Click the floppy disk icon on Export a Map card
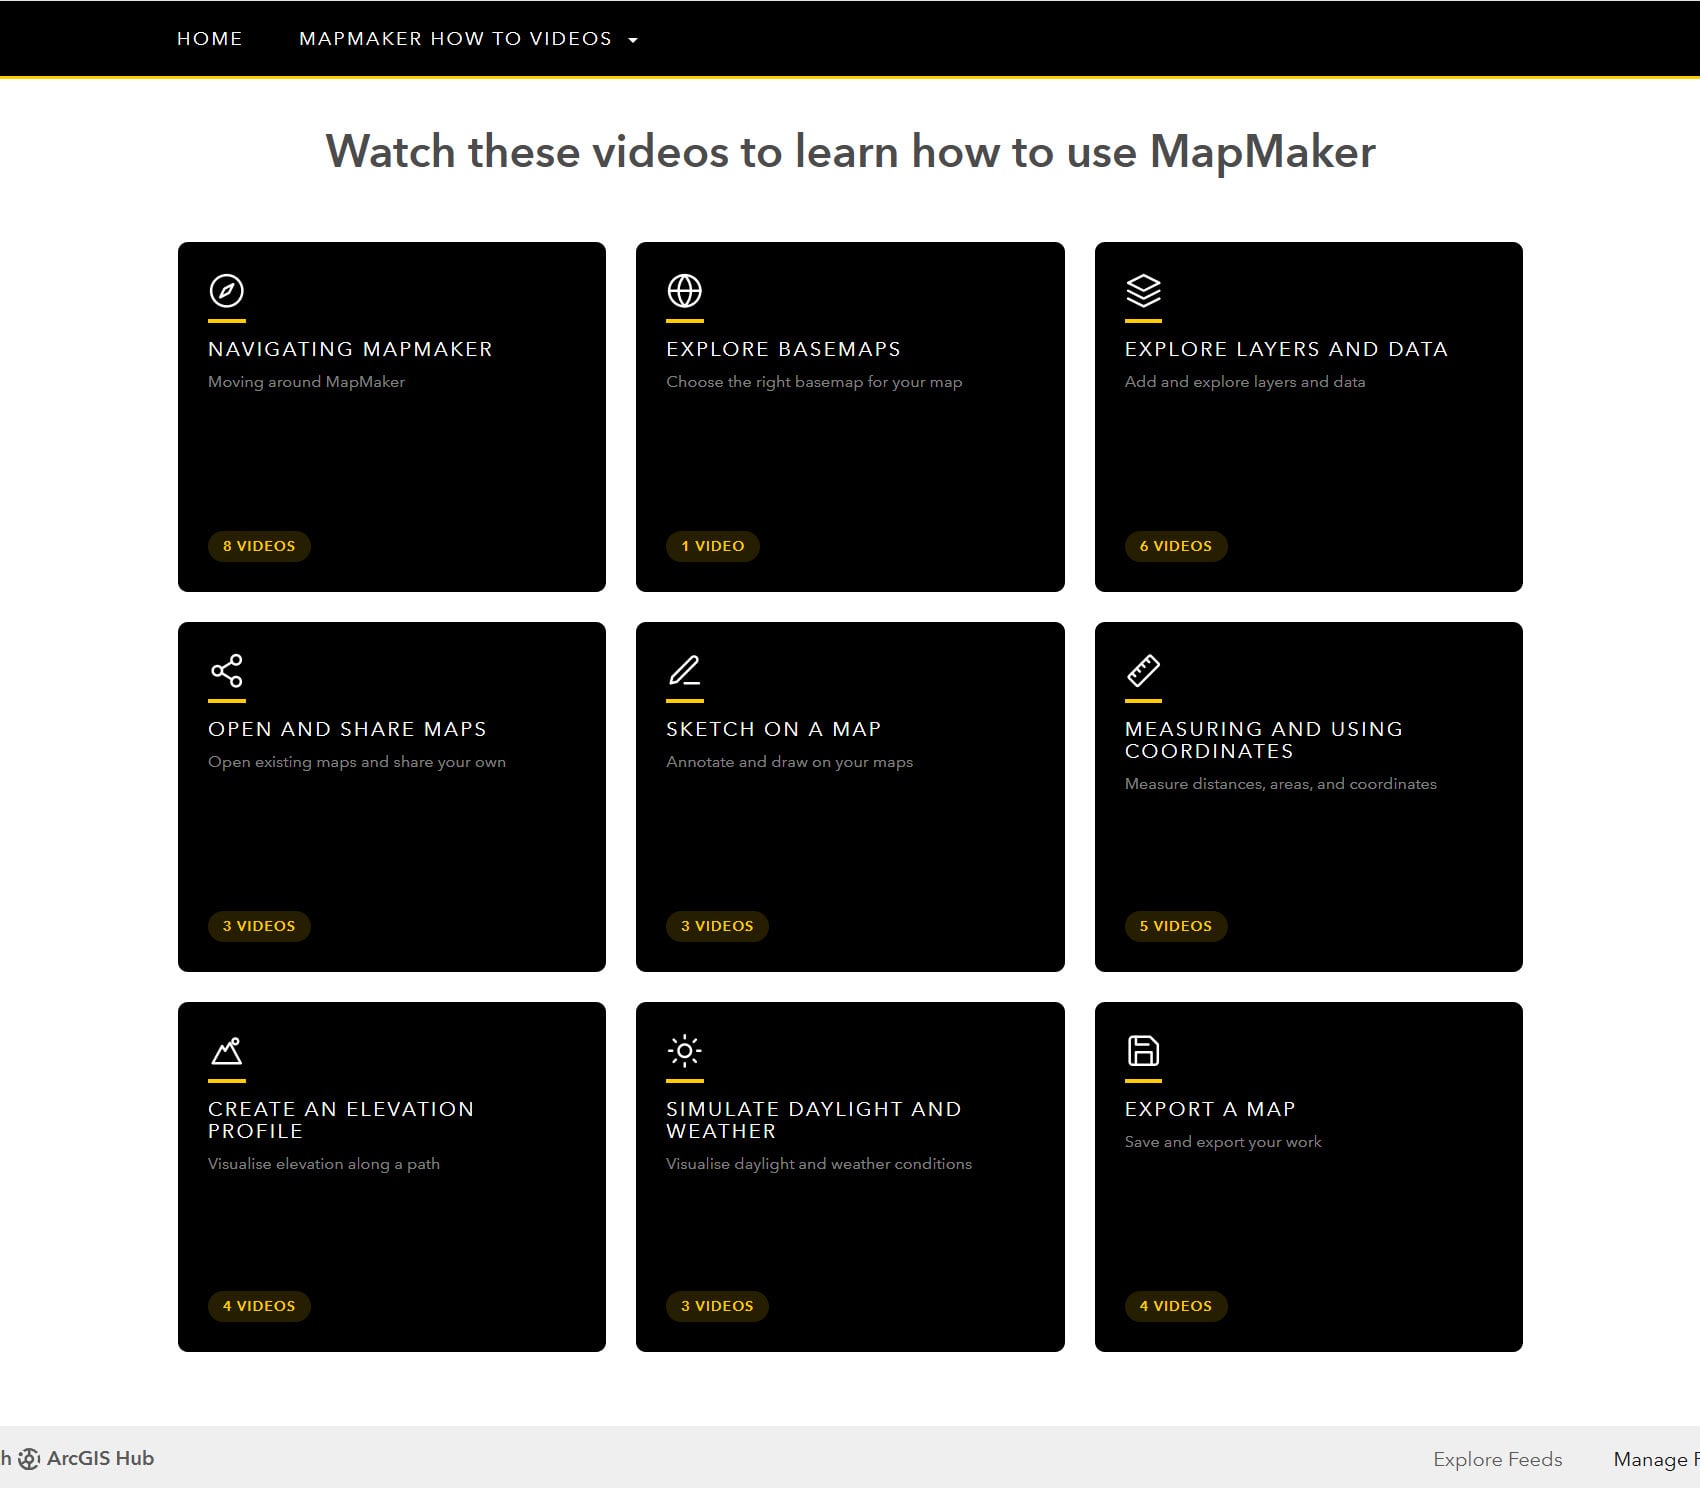 (x=1143, y=1051)
